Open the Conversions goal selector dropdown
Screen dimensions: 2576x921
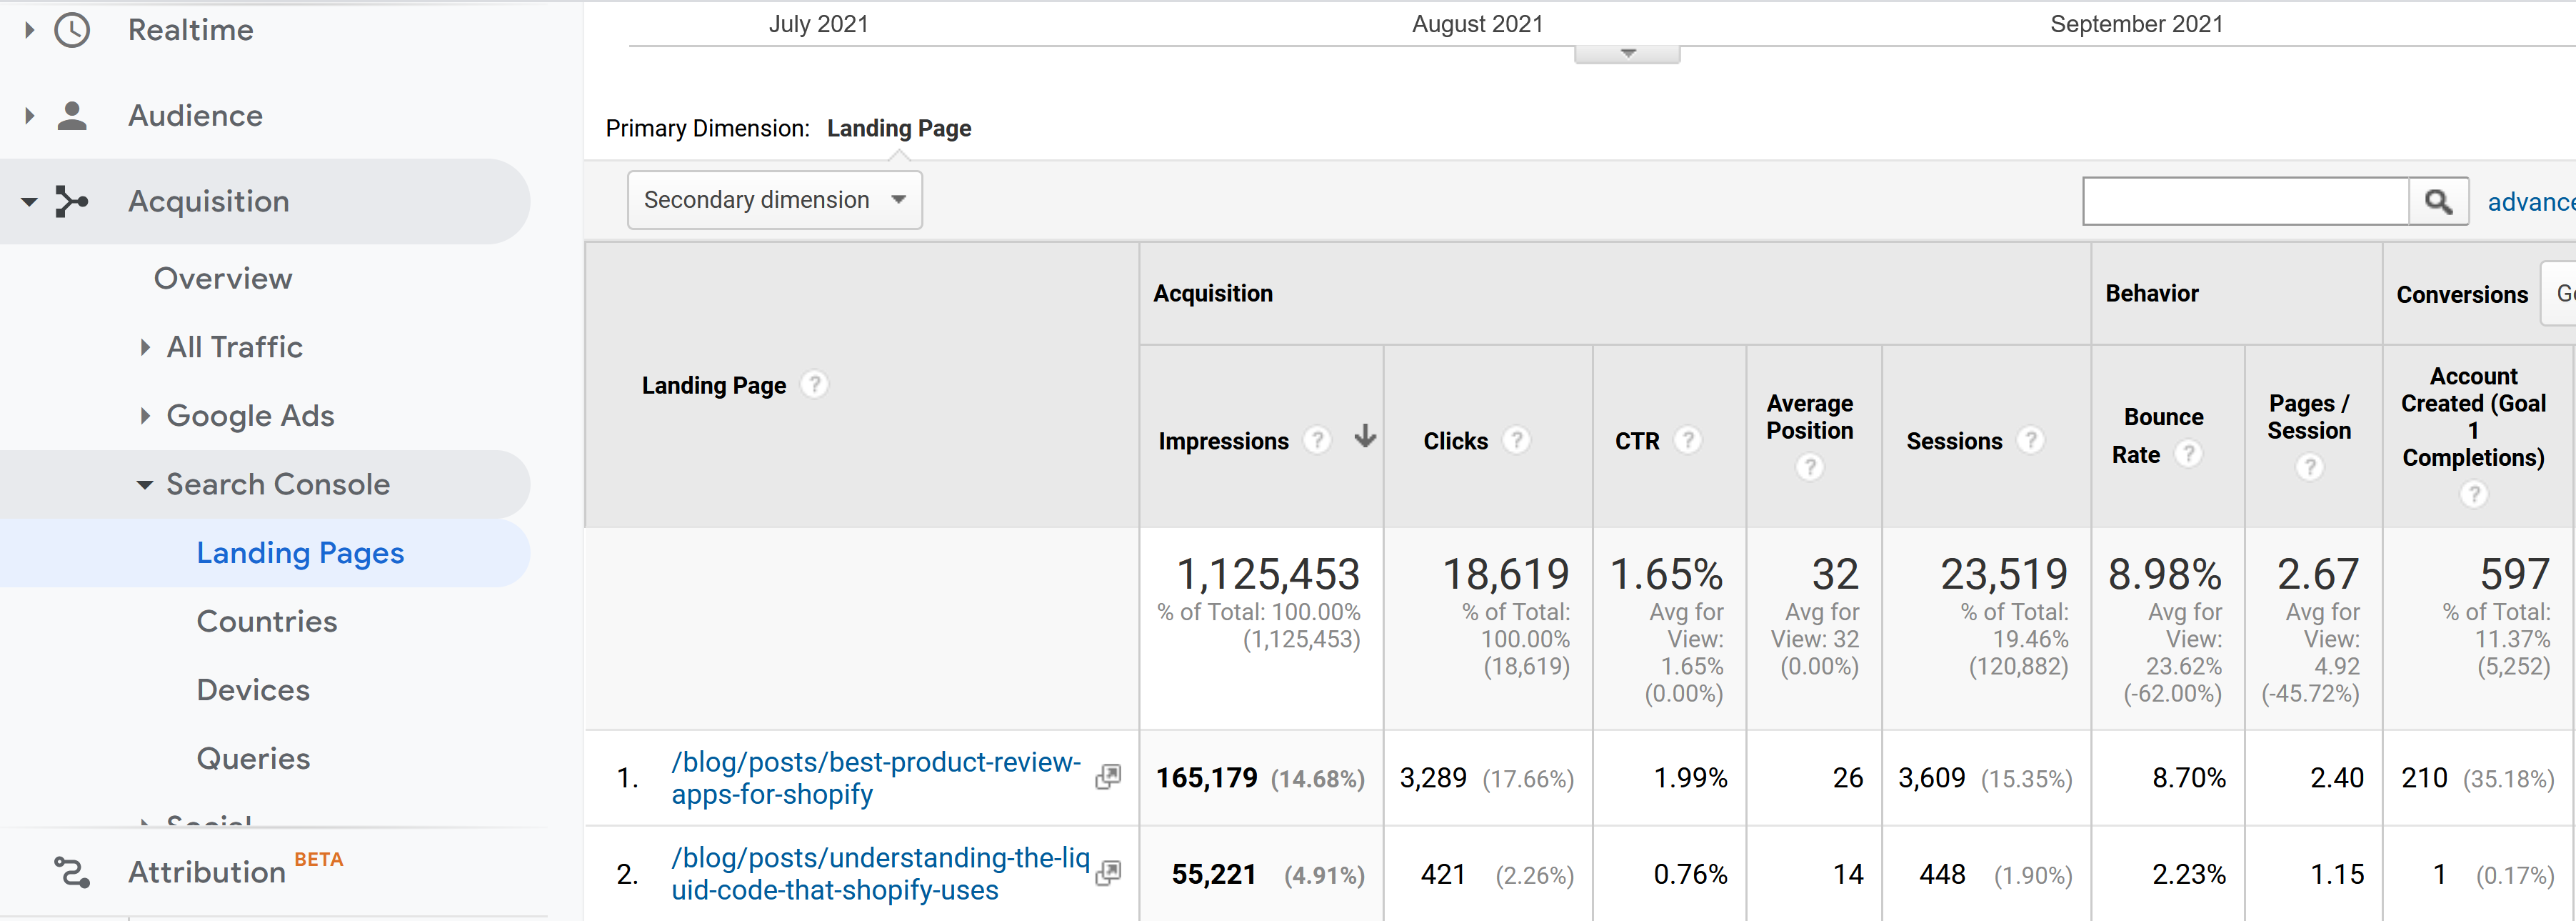point(2558,294)
